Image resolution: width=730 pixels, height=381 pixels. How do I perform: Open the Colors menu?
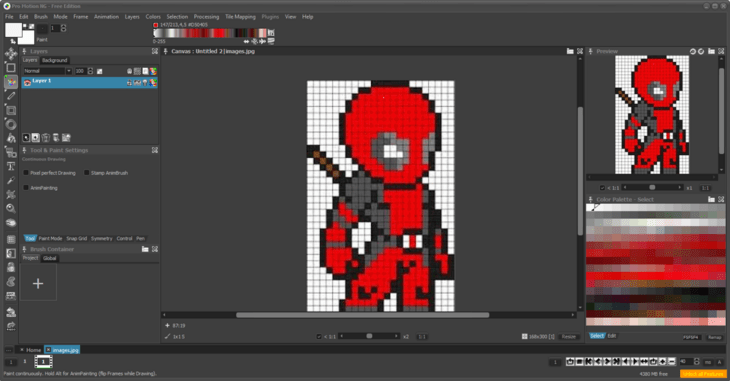153,17
